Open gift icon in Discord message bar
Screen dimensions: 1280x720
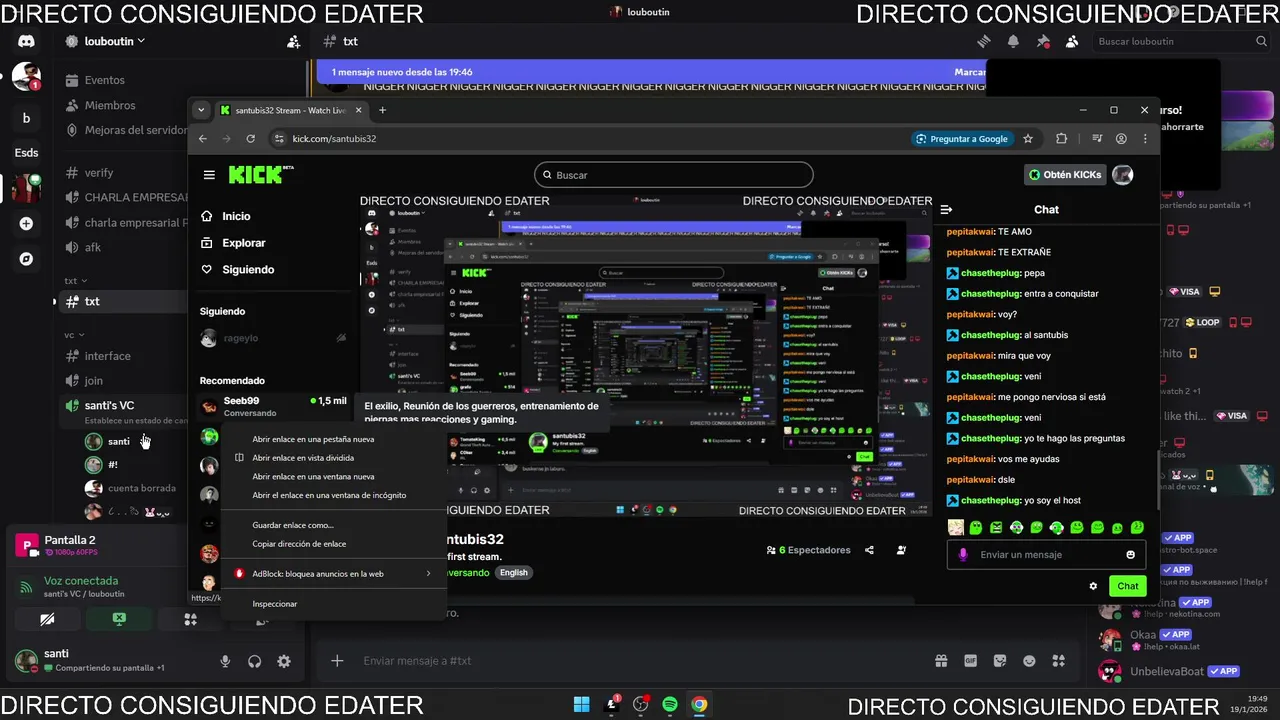click(941, 661)
